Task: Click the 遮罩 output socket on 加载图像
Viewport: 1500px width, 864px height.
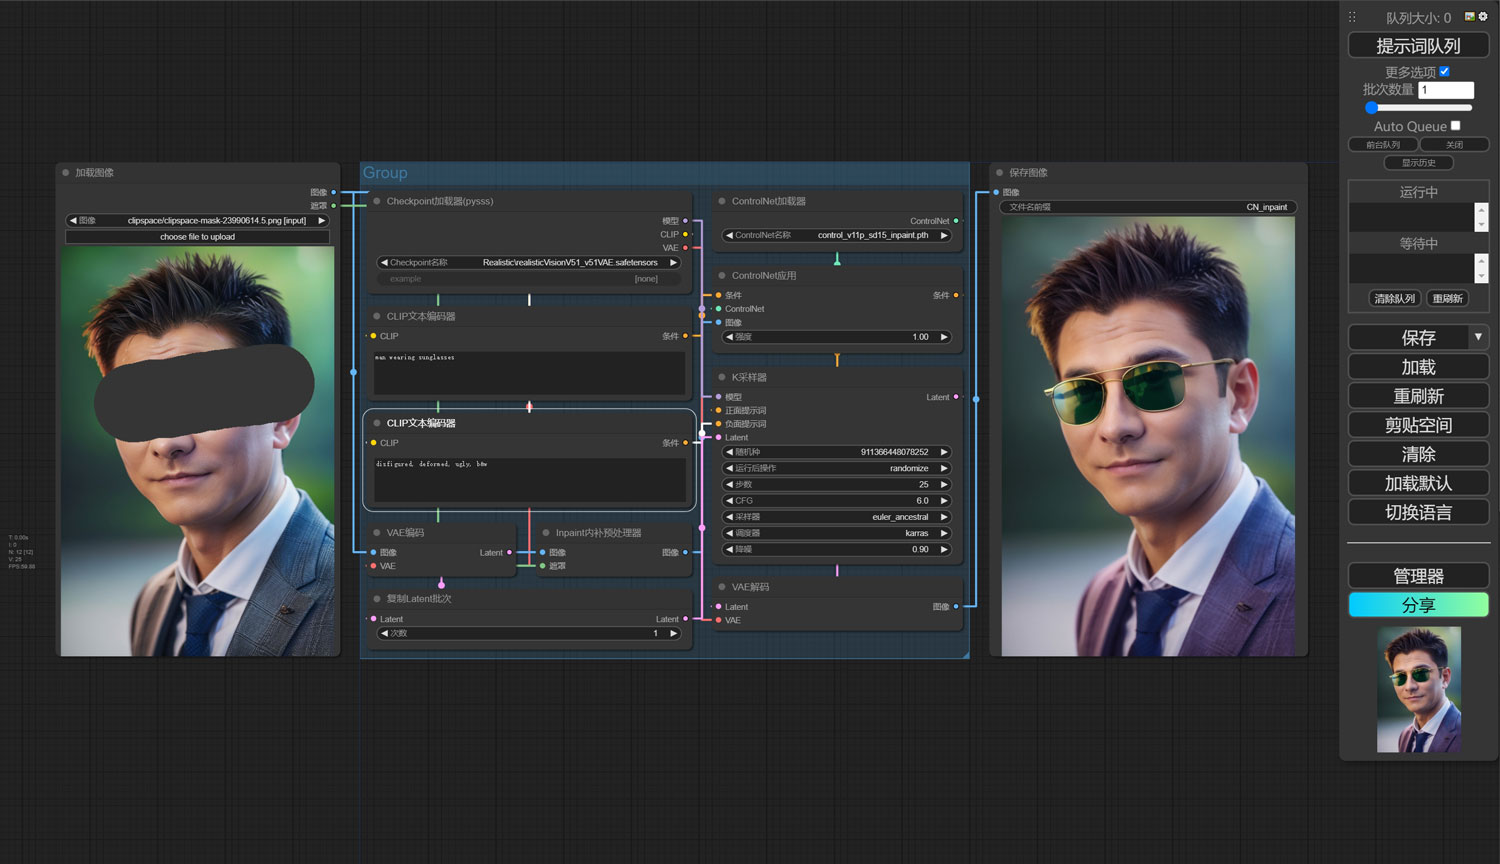Action: [x=334, y=206]
